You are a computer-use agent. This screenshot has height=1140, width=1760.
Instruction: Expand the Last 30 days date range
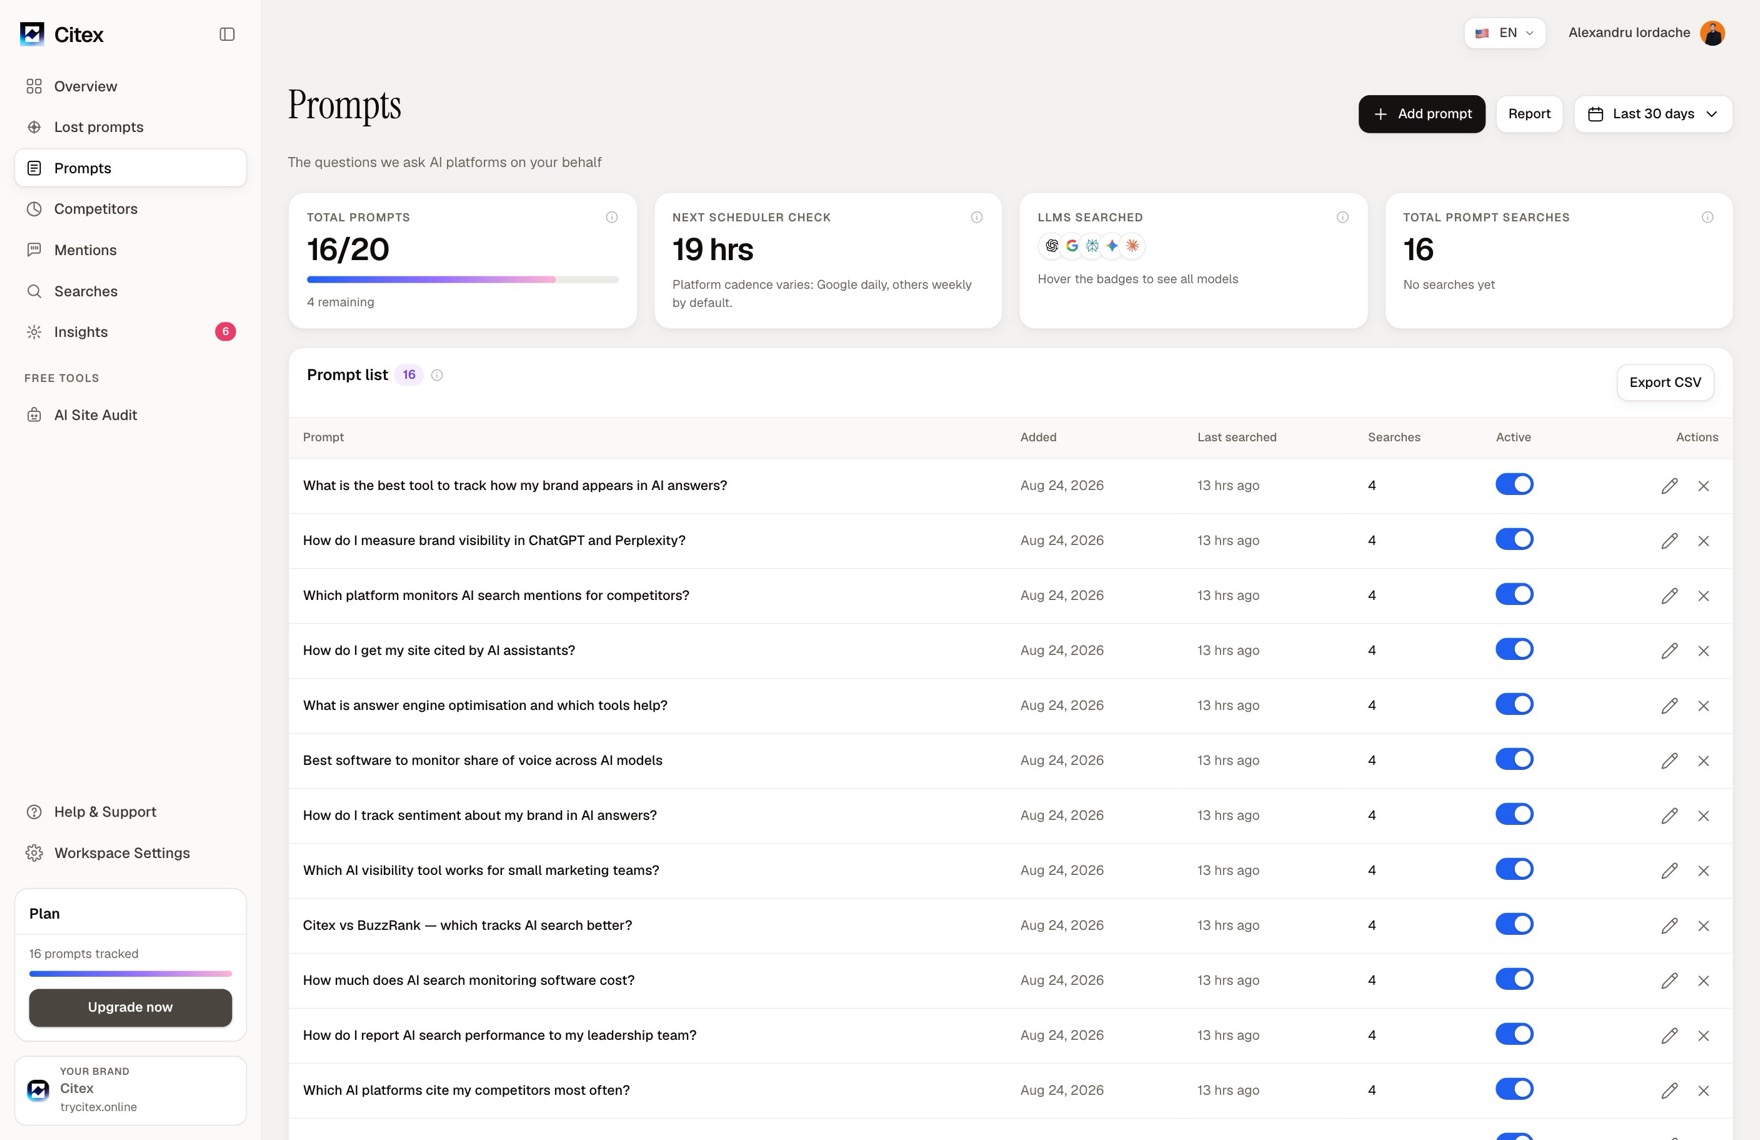tap(1653, 114)
